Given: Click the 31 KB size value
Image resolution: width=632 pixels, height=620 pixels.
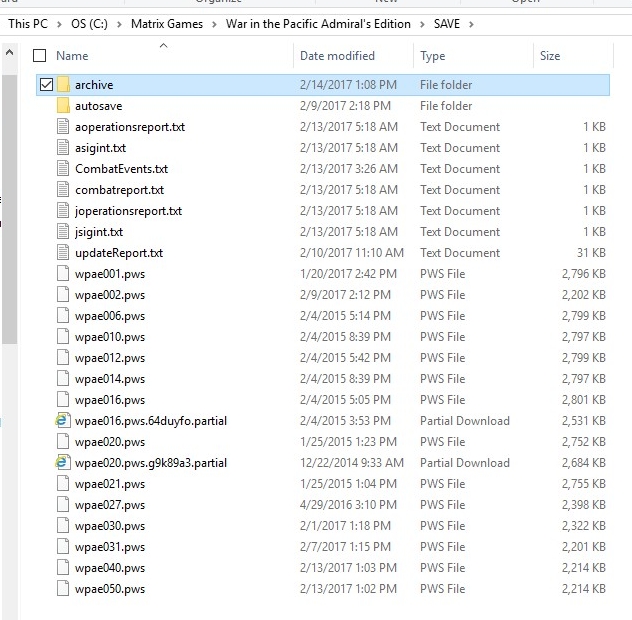Looking at the screenshot, I should coord(591,252).
